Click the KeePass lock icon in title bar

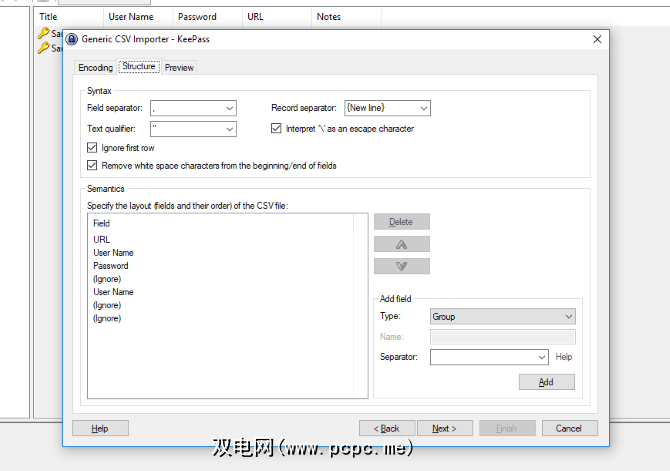pyautogui.click(x=71, y=39)
